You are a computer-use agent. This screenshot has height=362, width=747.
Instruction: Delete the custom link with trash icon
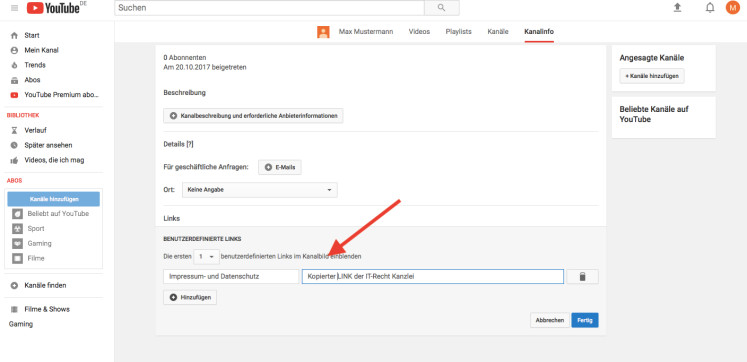(582, 276)
